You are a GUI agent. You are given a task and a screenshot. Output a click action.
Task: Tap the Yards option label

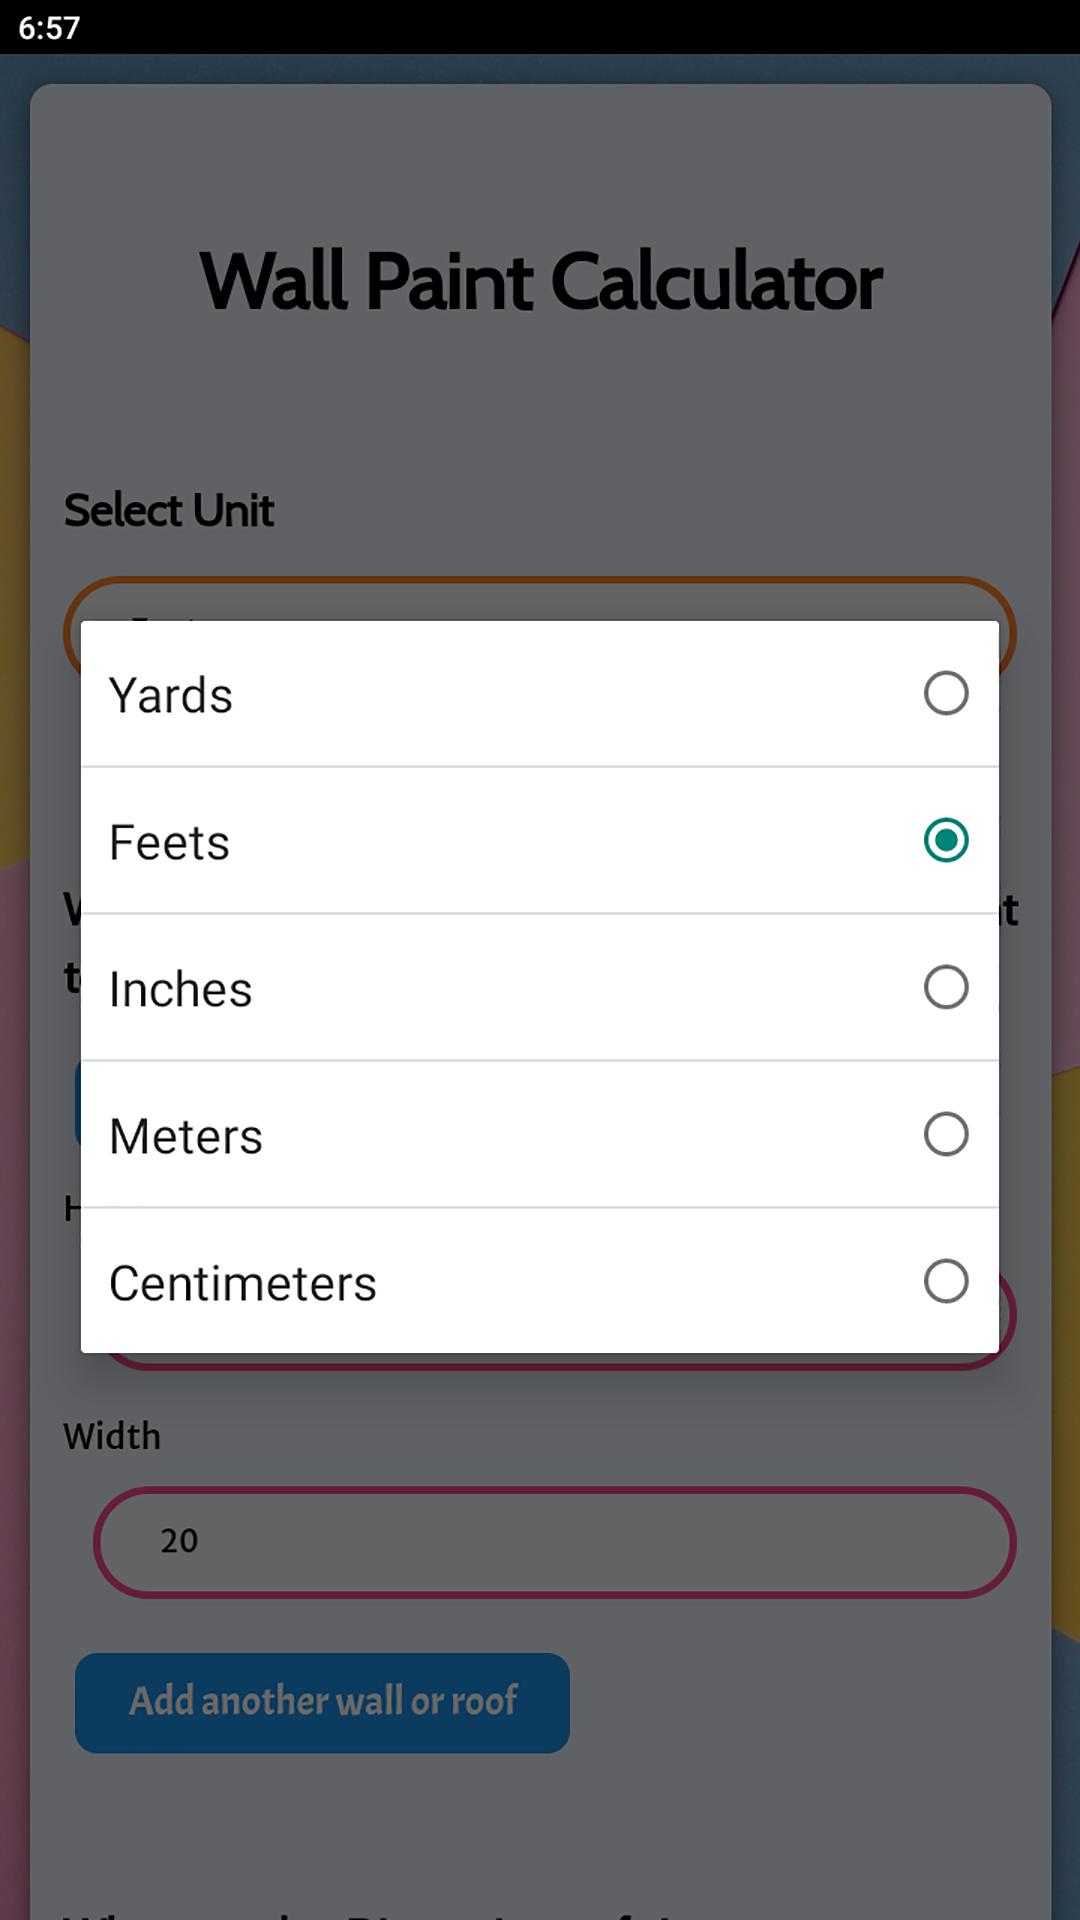pyautogui.click(x=171, y=695)
